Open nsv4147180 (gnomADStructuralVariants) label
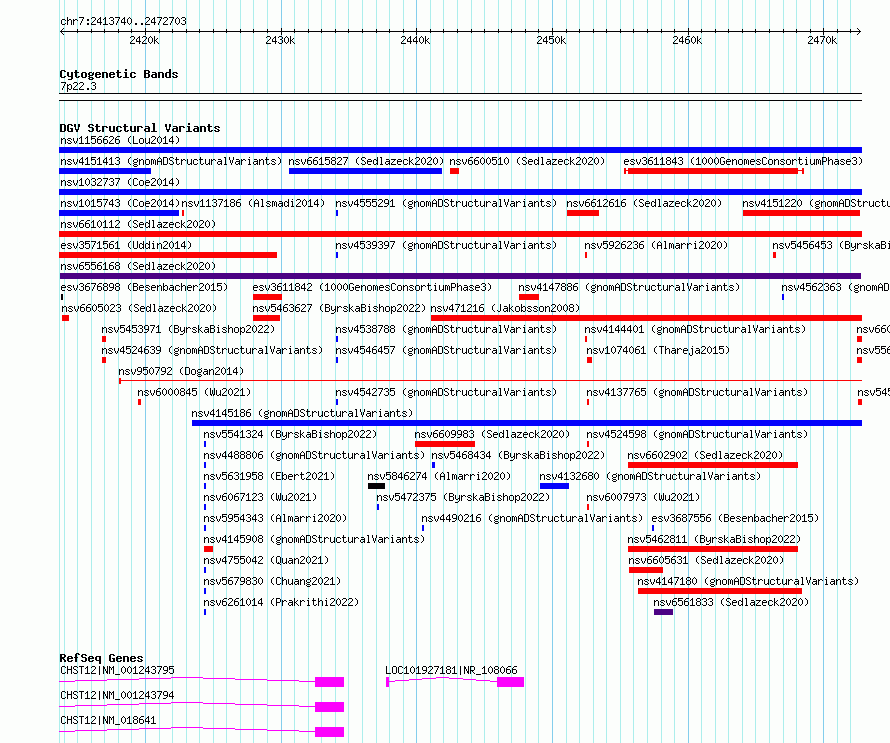Viewport: 890px width, 743px height. [748, 581]
